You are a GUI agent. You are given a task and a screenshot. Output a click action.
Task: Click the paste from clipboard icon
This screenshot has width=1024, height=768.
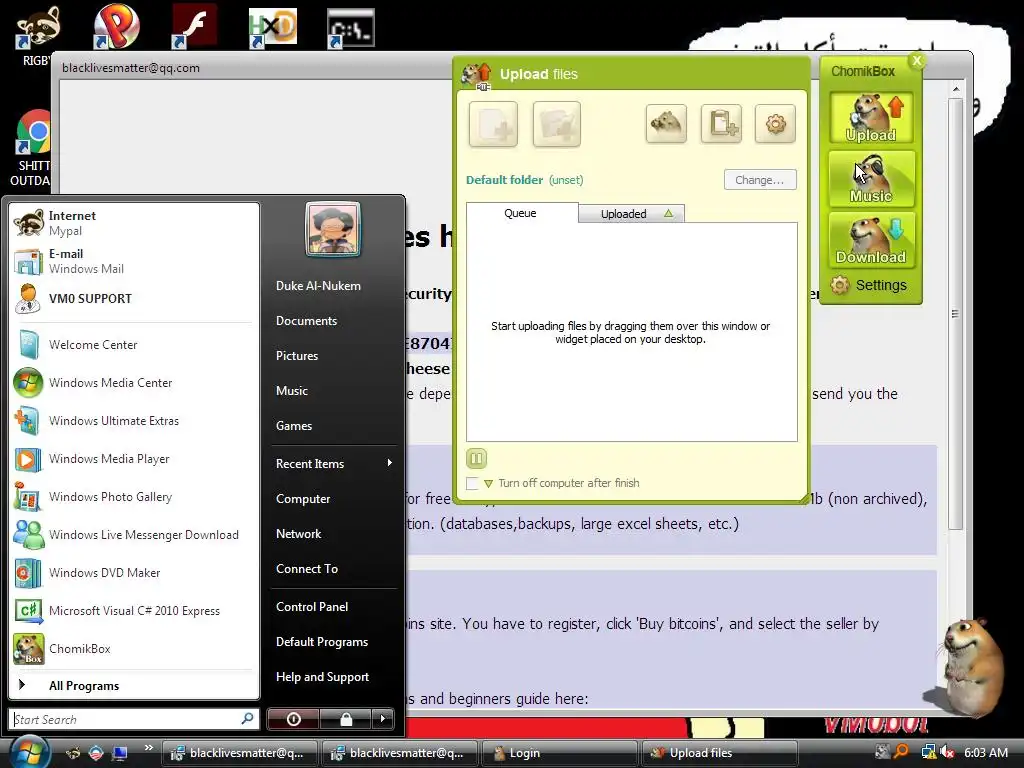click(x=721, y=123)
